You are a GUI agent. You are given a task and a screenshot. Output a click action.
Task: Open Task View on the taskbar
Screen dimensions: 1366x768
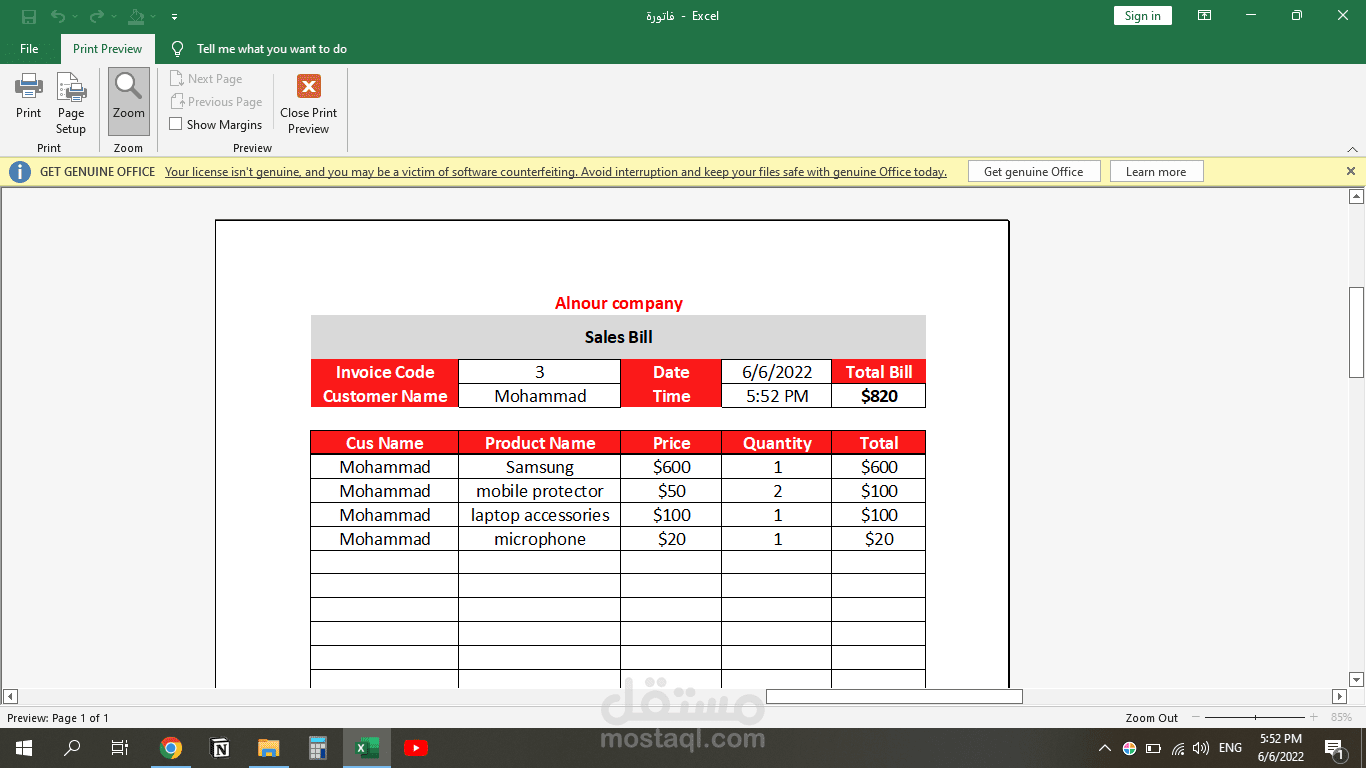point(120,748)
